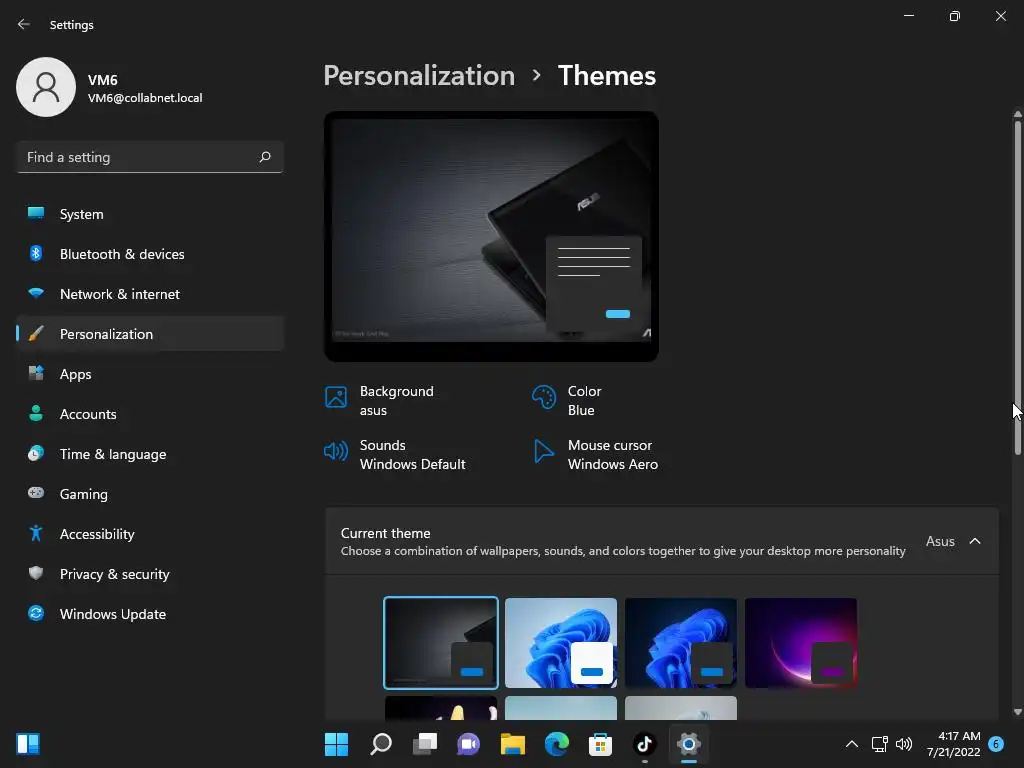Open Time & language settings

coord(150,454)
